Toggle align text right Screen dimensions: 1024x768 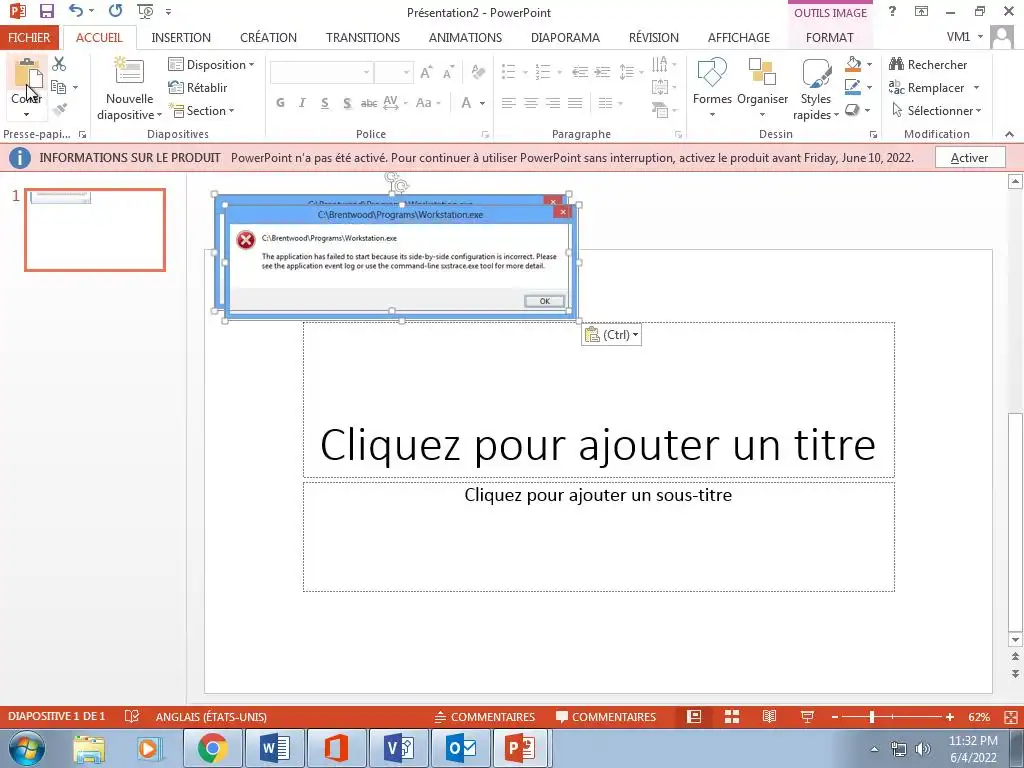point(553,103)
